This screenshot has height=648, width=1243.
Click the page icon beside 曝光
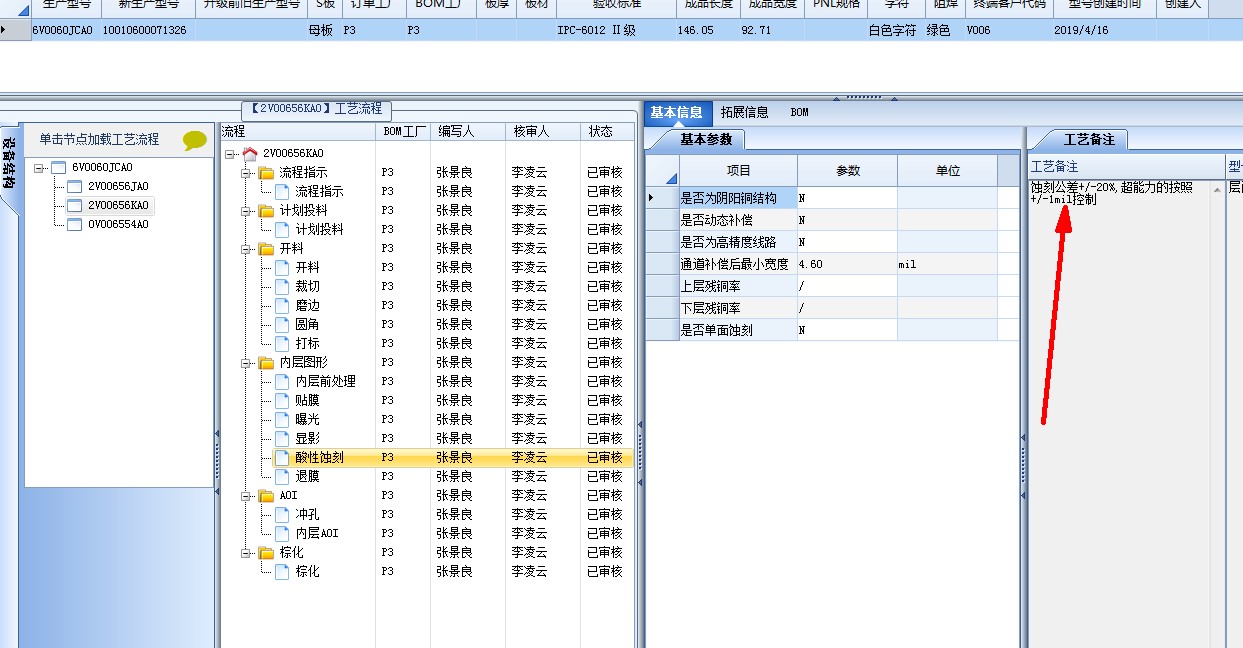click(282, 419)
